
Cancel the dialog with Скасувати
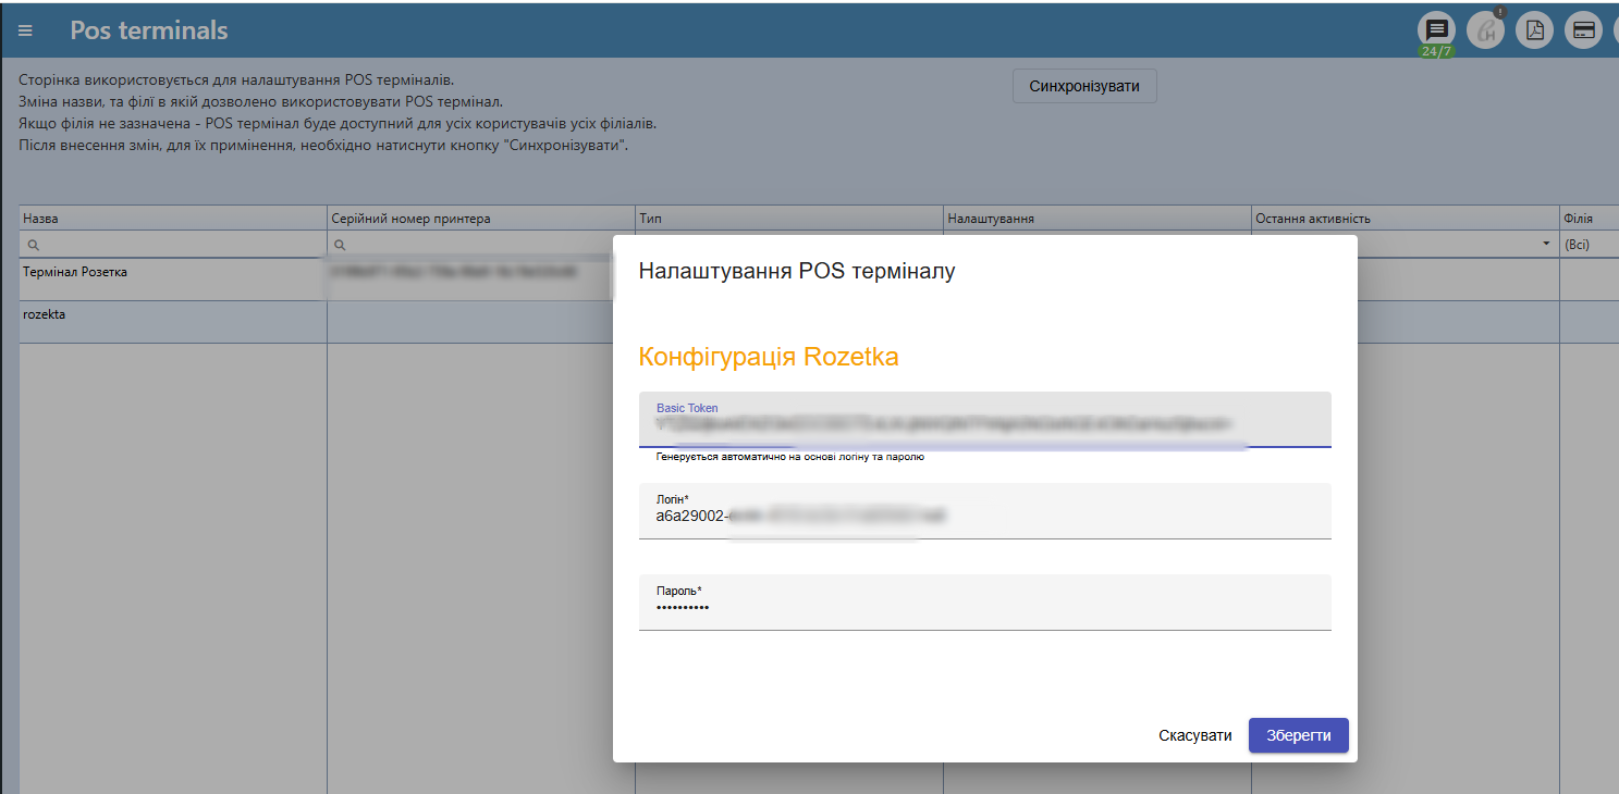(1195, 736)
